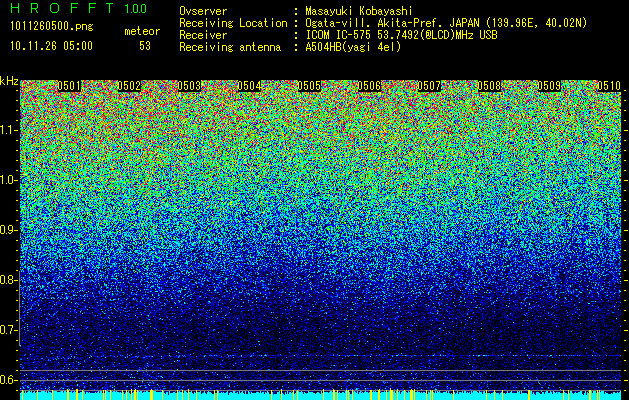Select the 0505 time marker
This screenshot has height=400, width=629.
(309, 86)
